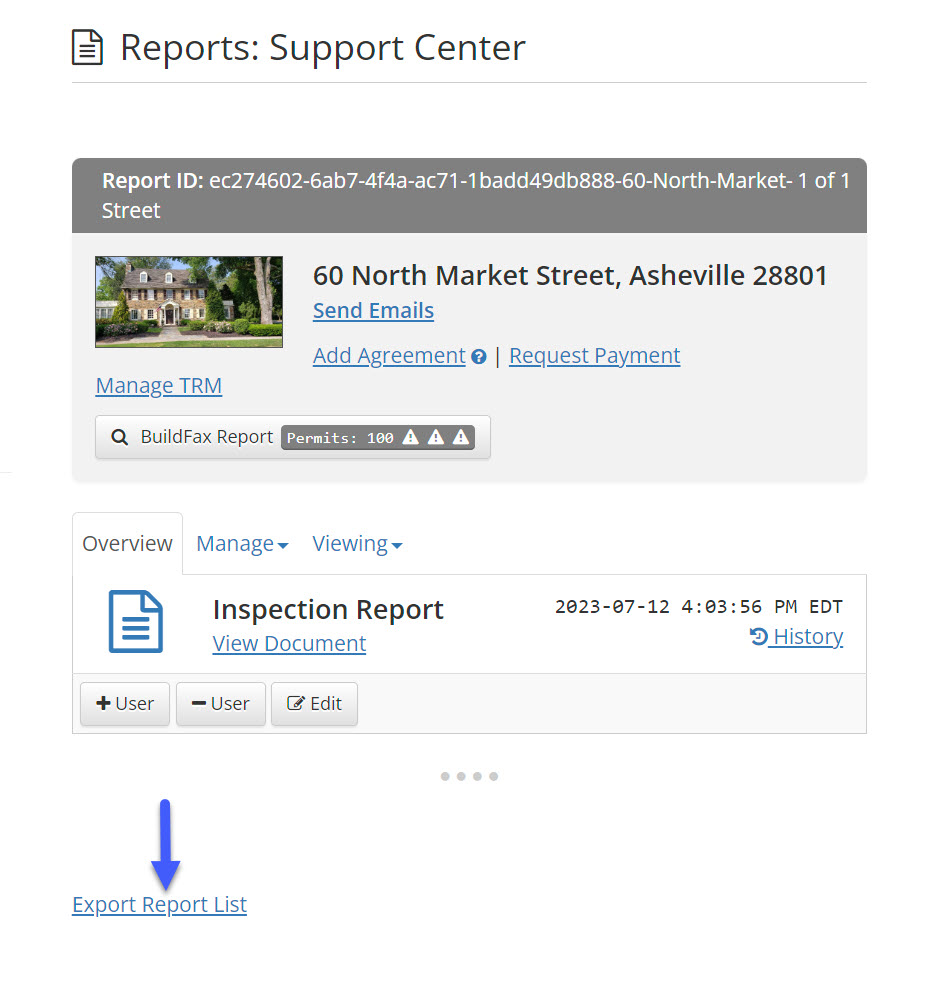Open View Document for Inspection Report
The width and height of the screenshot is (938, 997).
pyautogui.click(x=288, y=643)
